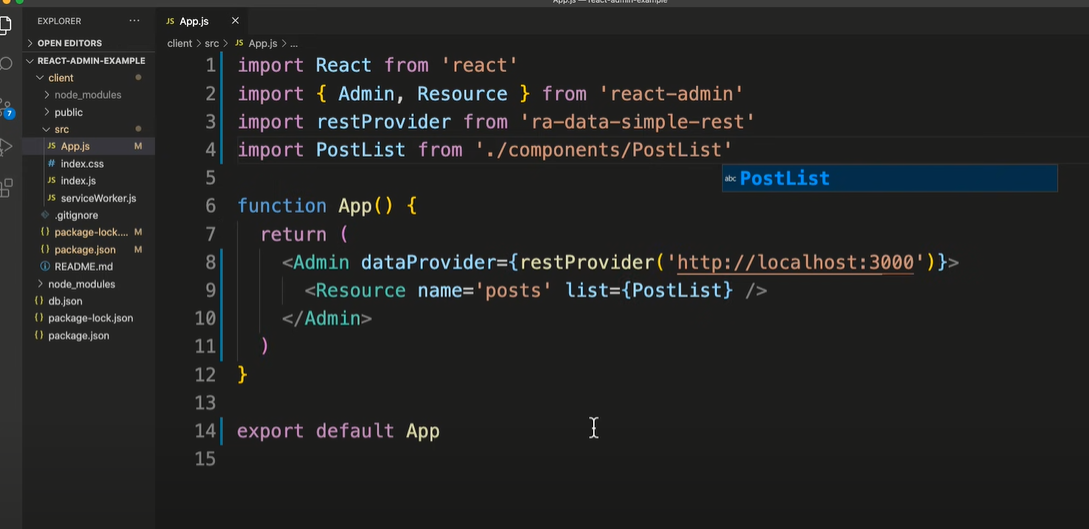Click 'function App()' on line 6
This screenshot has width=1089, height=529.
coord(316,206)
